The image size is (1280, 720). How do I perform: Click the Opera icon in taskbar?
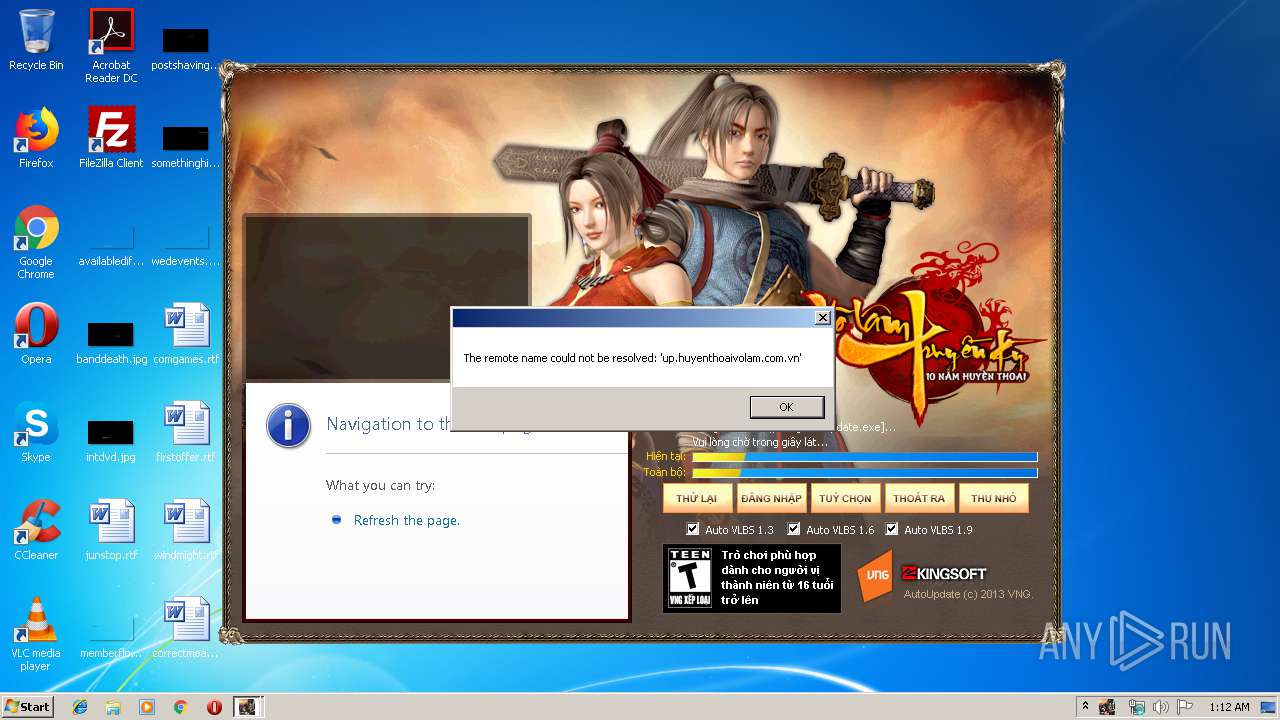[214, 706]
